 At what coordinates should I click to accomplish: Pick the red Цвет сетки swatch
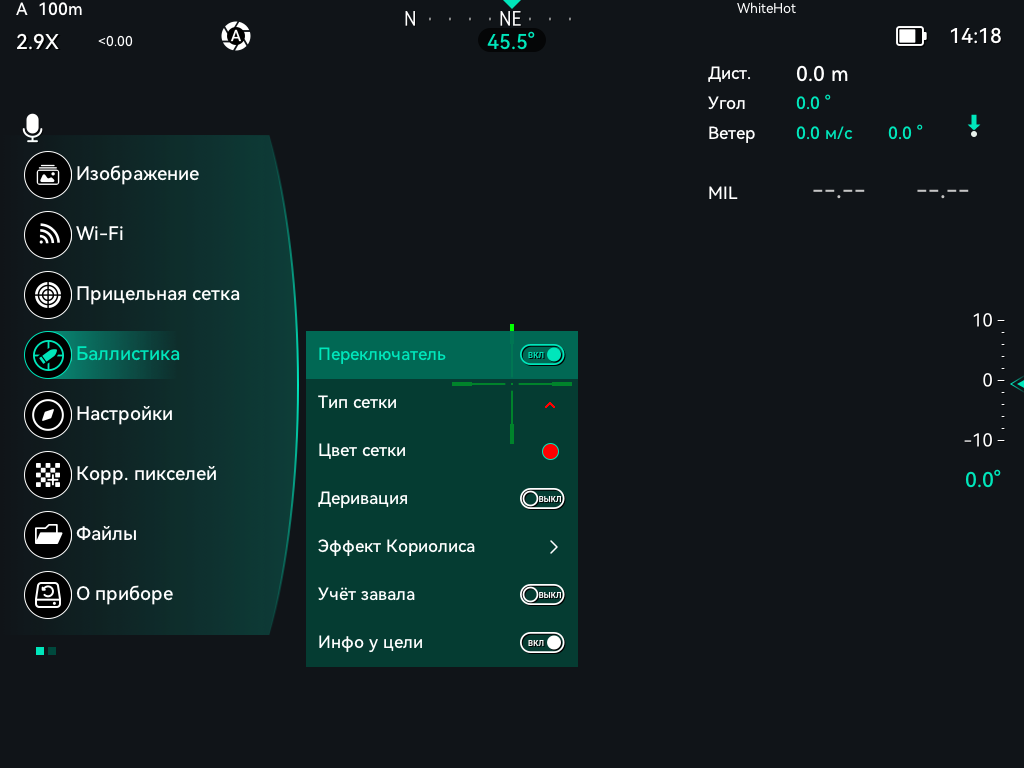coord(551,451)
